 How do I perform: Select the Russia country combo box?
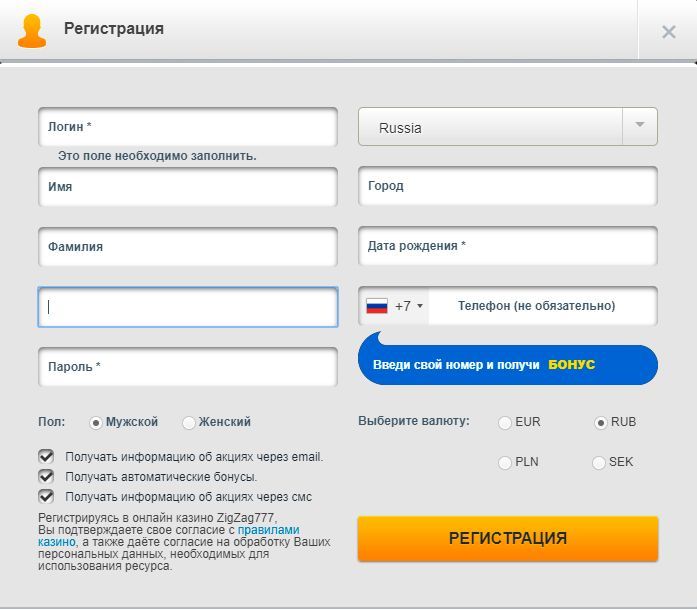tap(508, 126)
